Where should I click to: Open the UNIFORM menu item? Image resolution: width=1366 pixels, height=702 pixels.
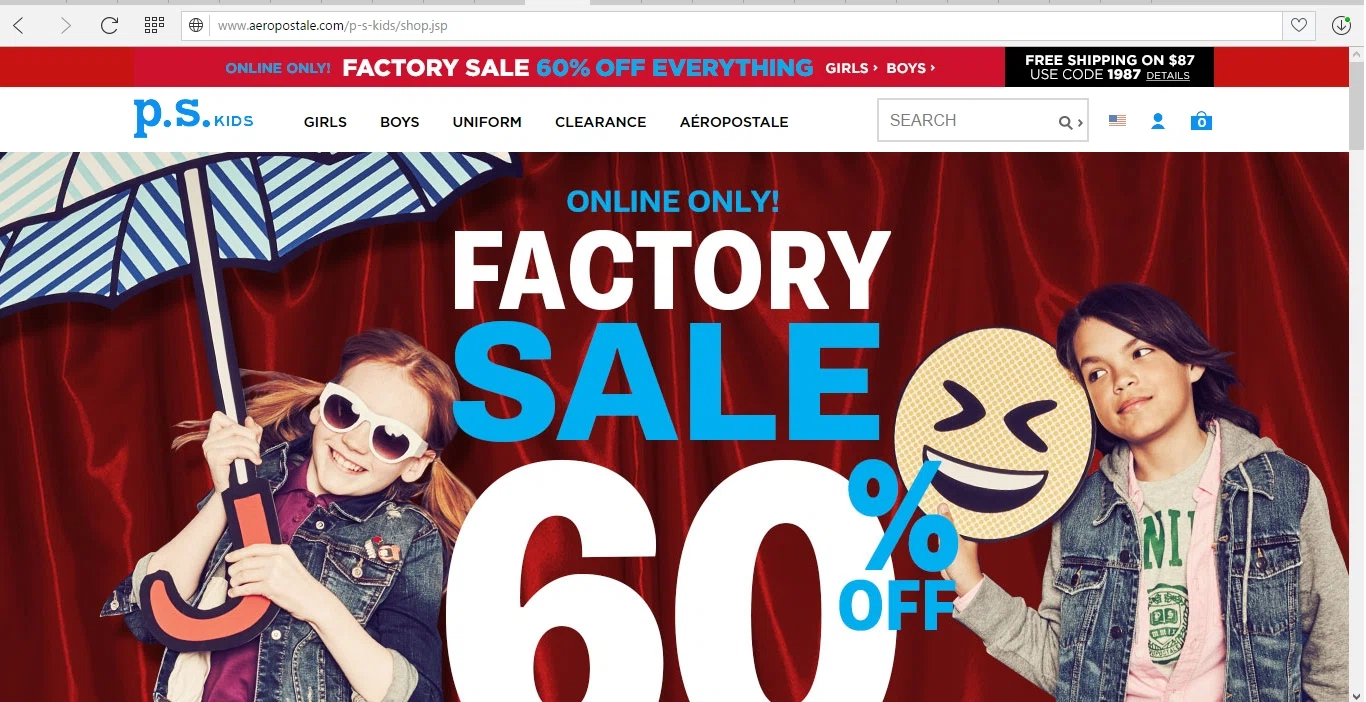pyautogui.click(x=487, y=122)
